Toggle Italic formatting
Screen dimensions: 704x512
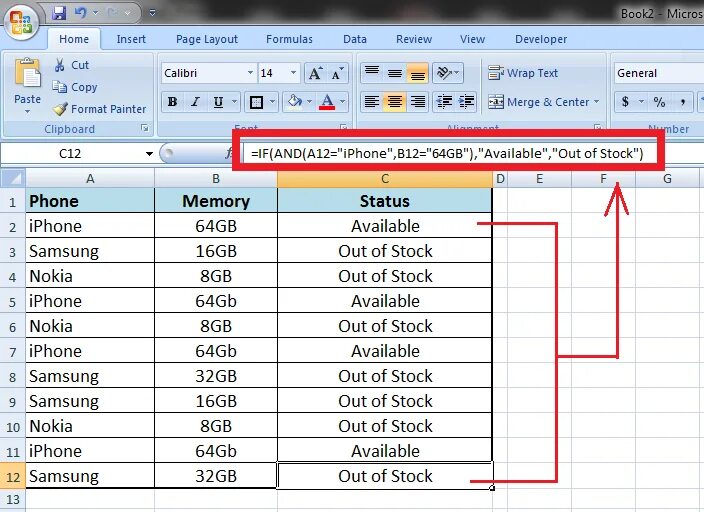(195, 102)
